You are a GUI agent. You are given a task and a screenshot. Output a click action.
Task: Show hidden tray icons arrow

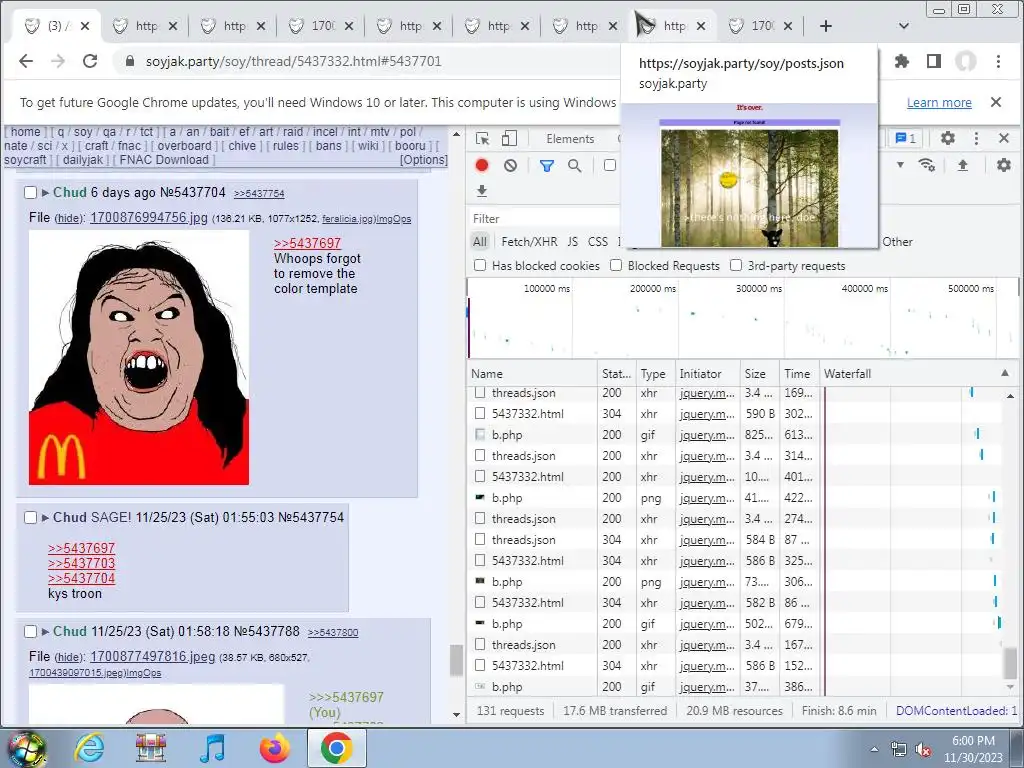tap(874, 749)
